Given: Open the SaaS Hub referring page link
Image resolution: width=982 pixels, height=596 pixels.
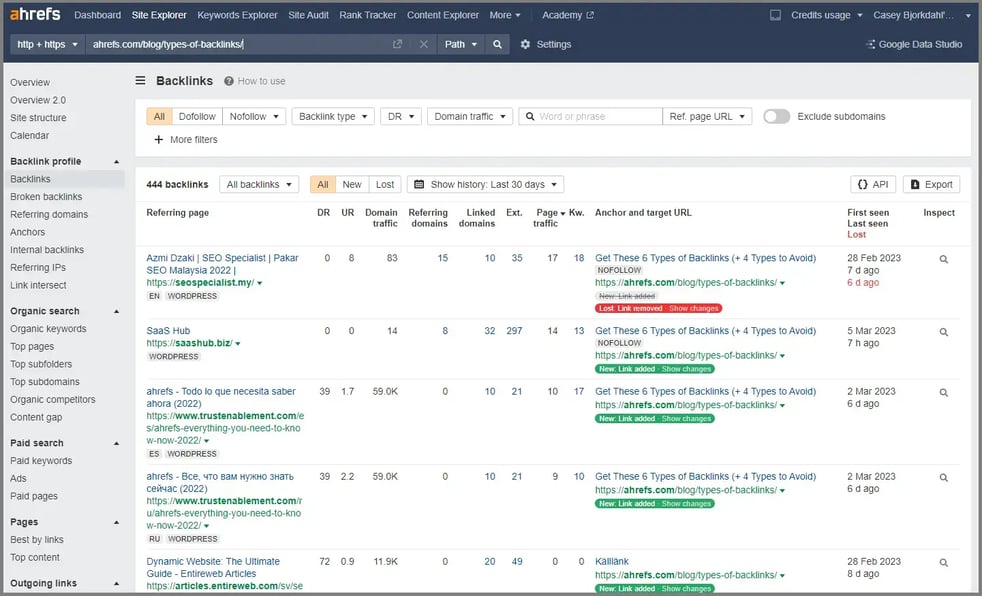Looking at the screenshot, I should (168, 331).
